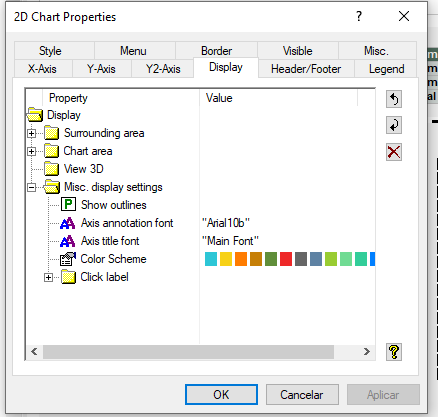The image size is (438, 417).
Task: Select the Axis annotation font icon
Action: (68, 223)
